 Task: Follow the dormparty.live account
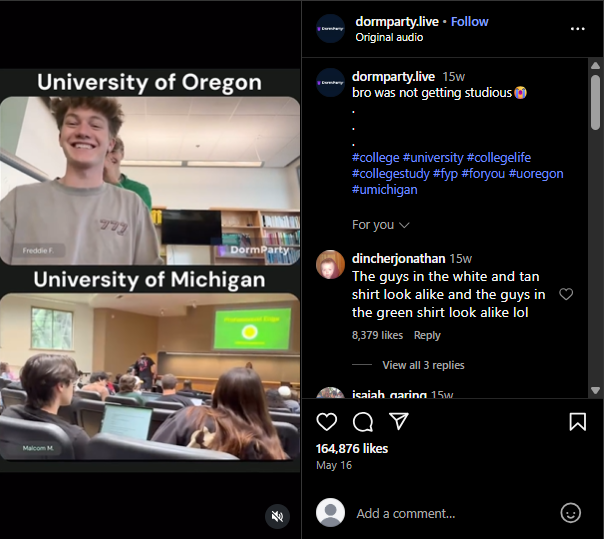[470, 22]
